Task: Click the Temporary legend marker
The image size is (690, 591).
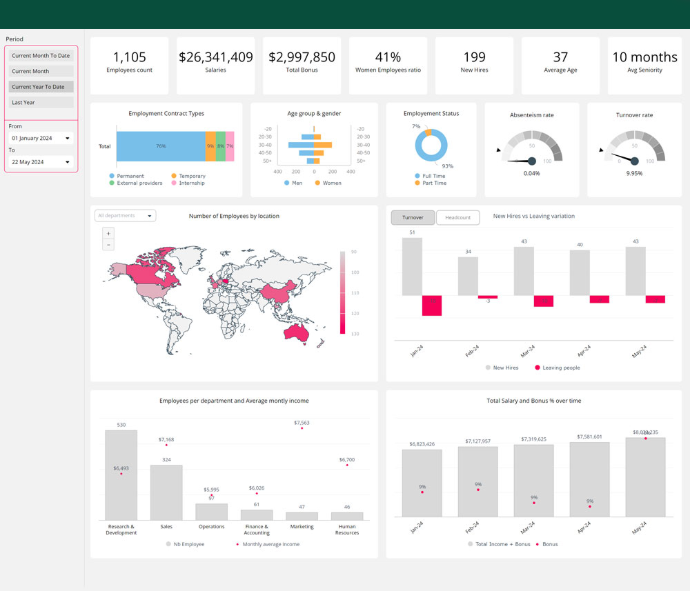Action: (174, 175)
